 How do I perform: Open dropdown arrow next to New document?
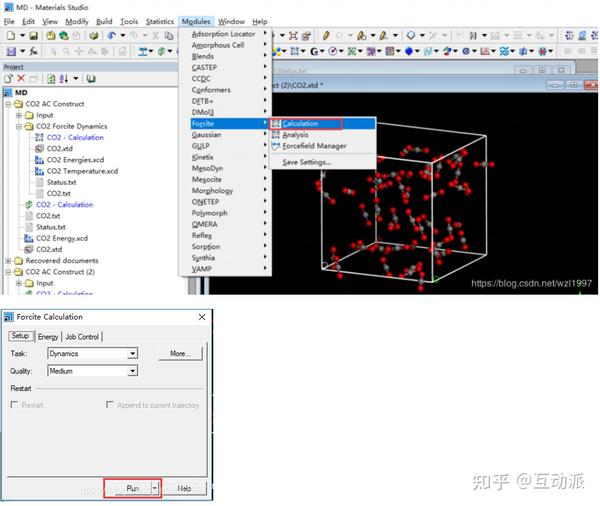[x=23, y=36]
